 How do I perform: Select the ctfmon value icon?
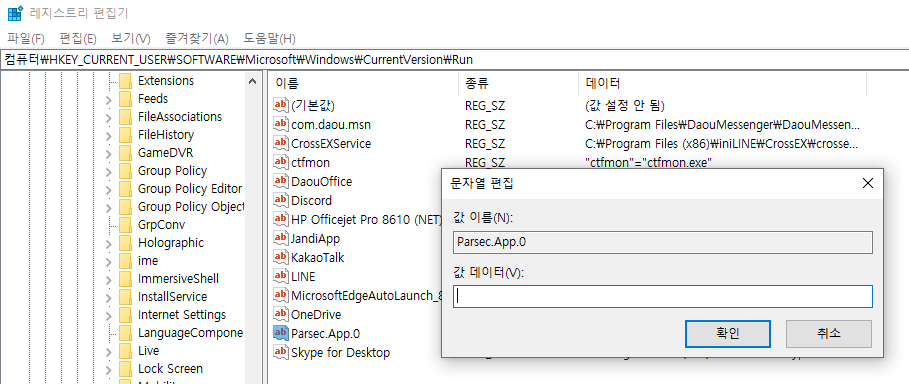pos(281,162)
